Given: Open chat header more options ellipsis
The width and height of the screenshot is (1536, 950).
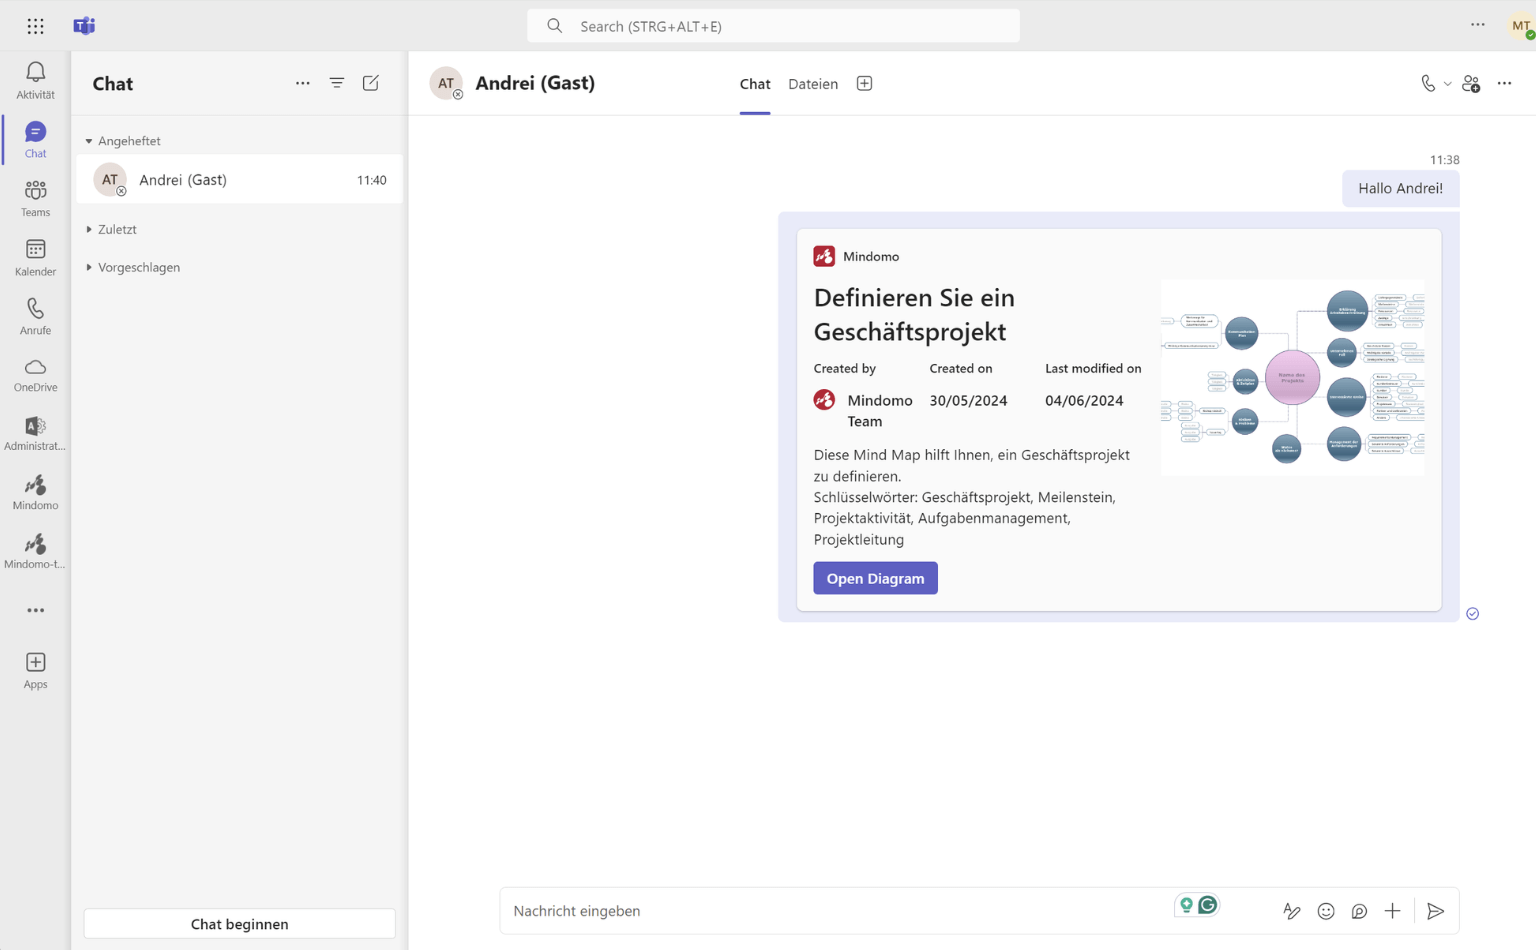Looking at the screenshot, I should 1505,84.
